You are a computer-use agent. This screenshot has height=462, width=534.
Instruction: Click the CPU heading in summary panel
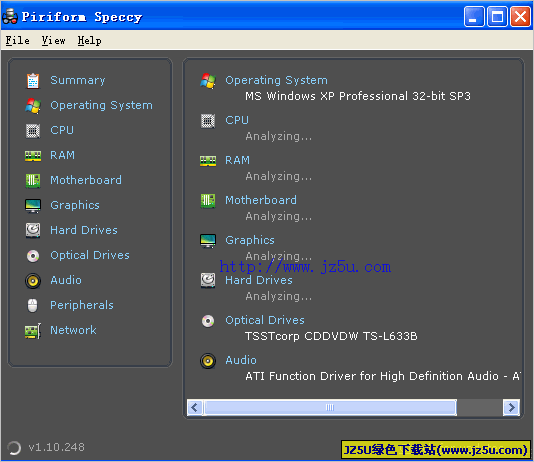click(x=237, y=120)
